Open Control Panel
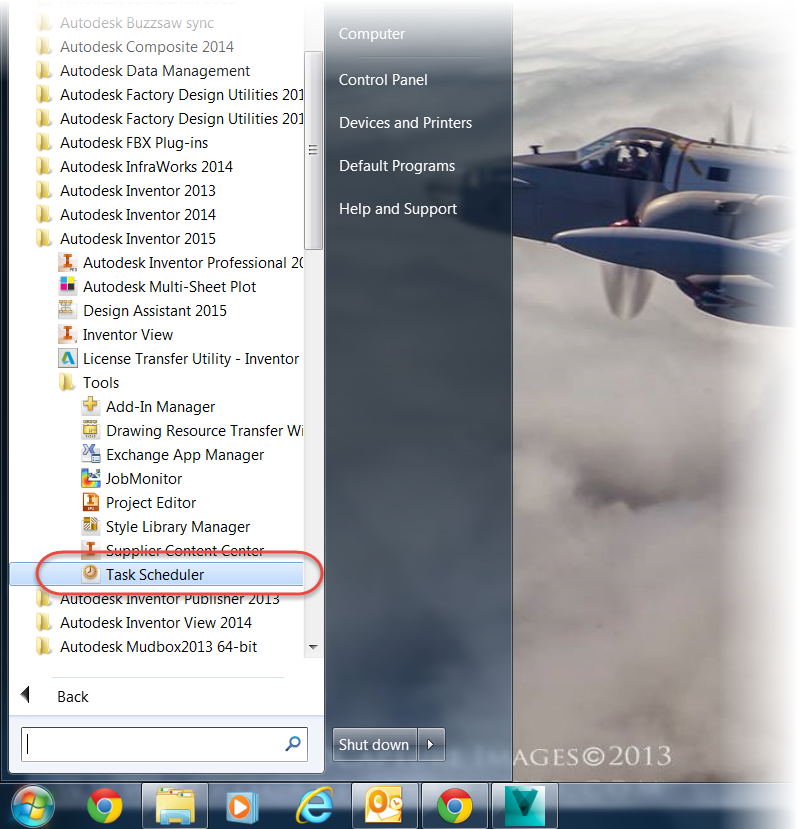Viewport: 798px width, 829px height. [383, 80]
